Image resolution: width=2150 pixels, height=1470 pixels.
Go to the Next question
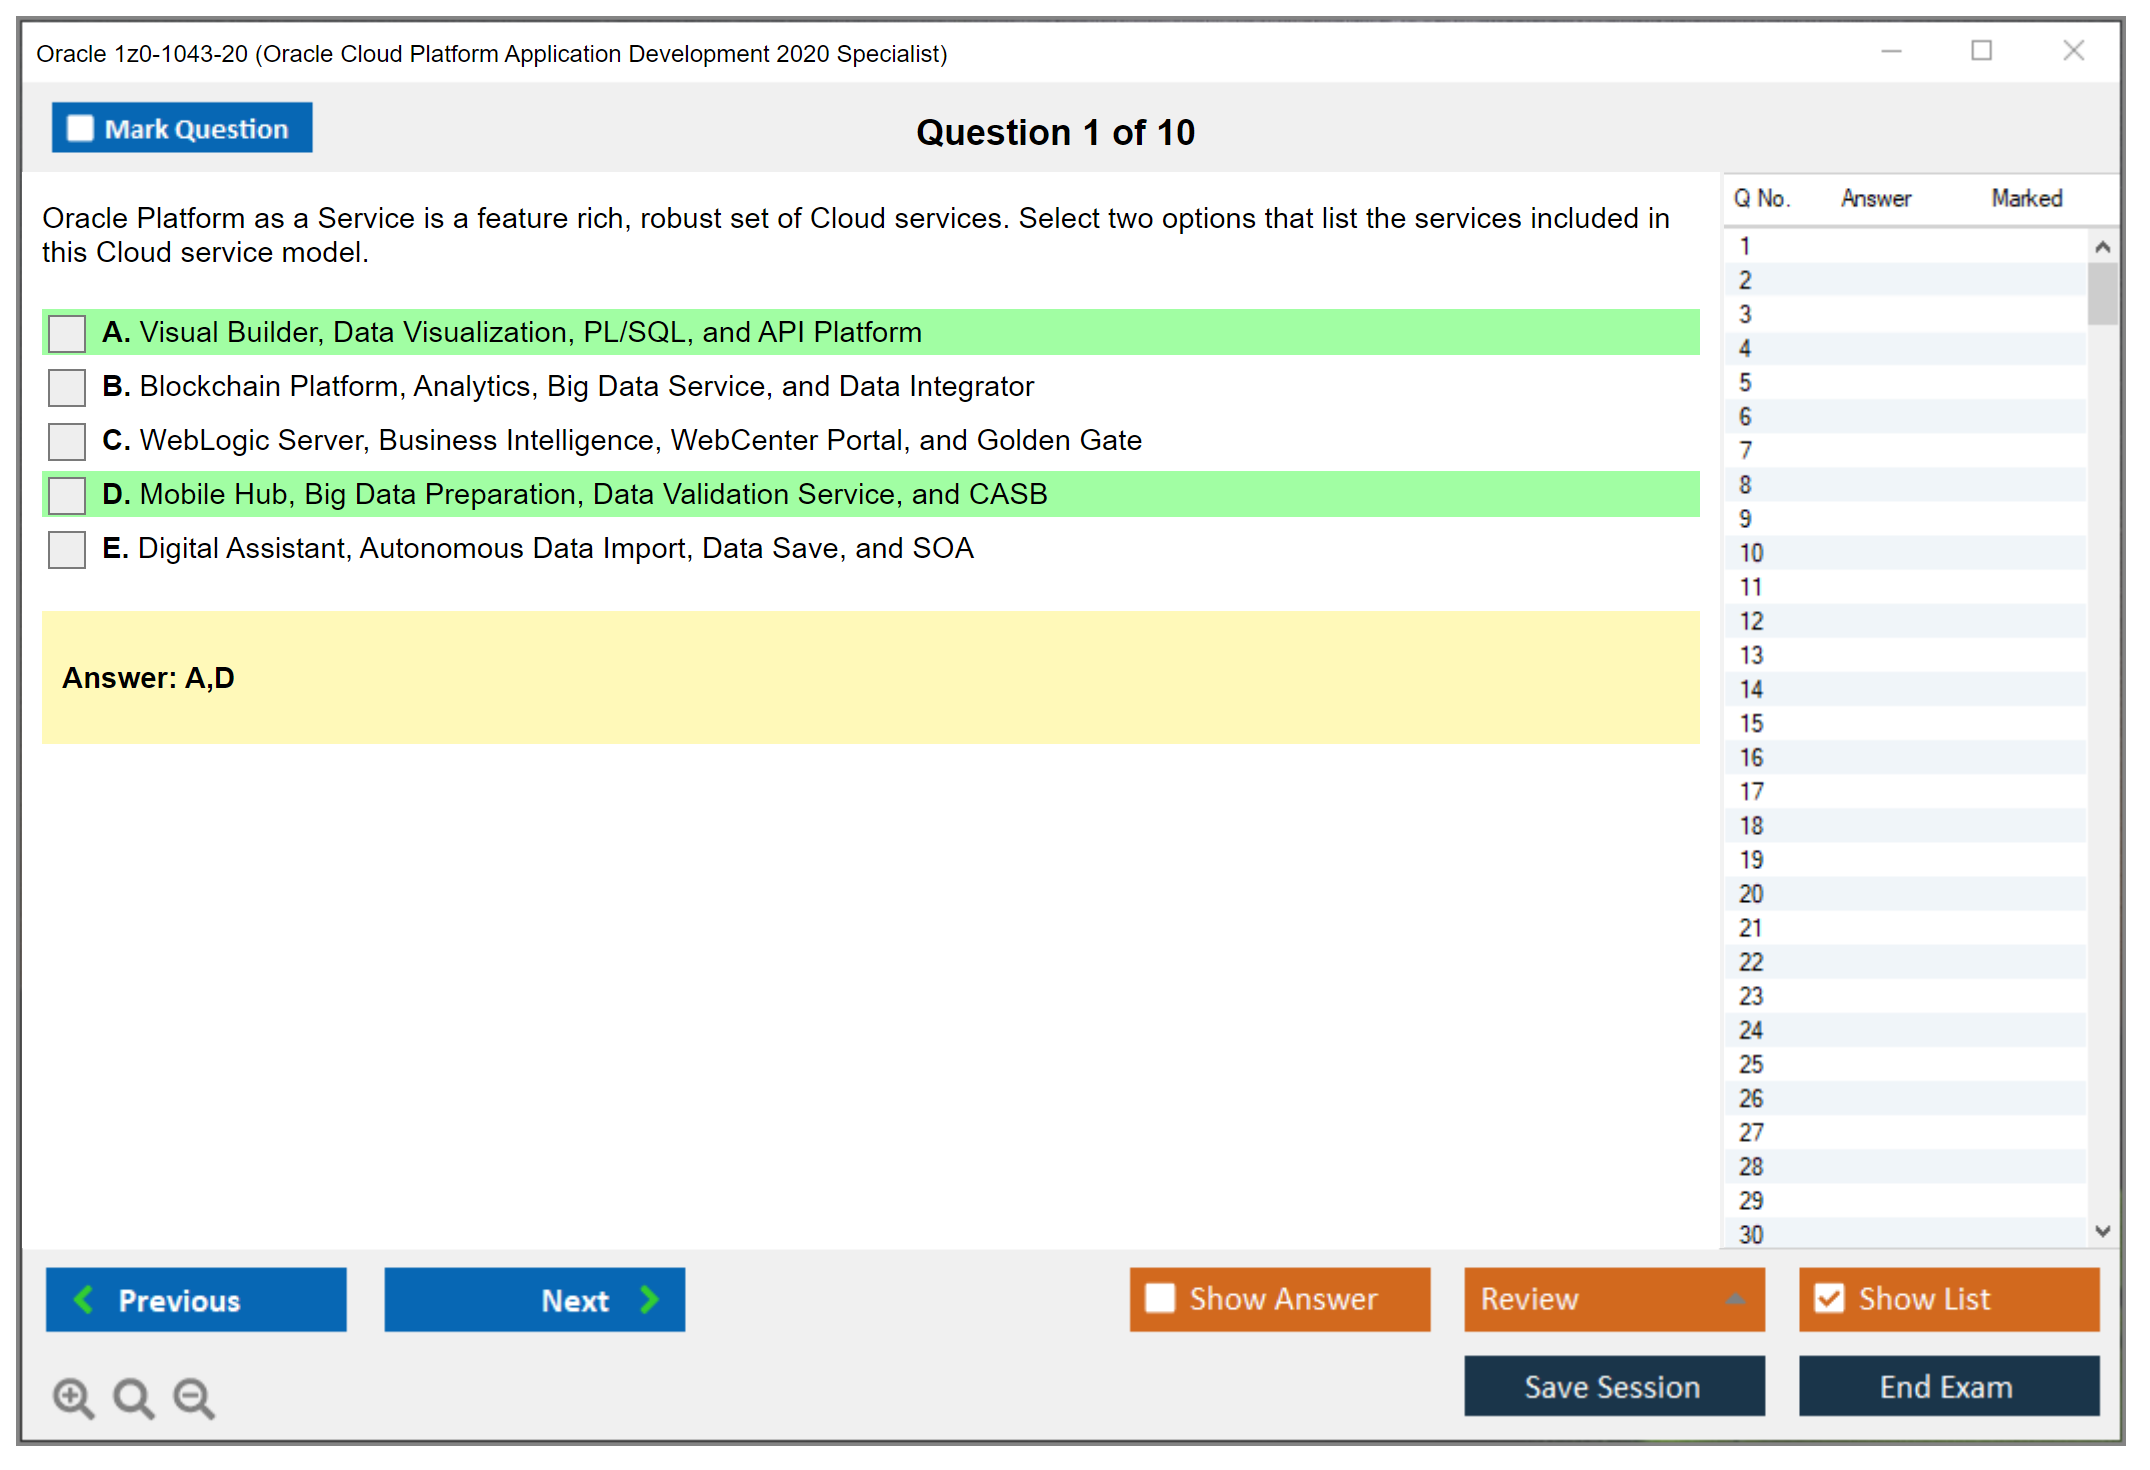(535, 1299)
